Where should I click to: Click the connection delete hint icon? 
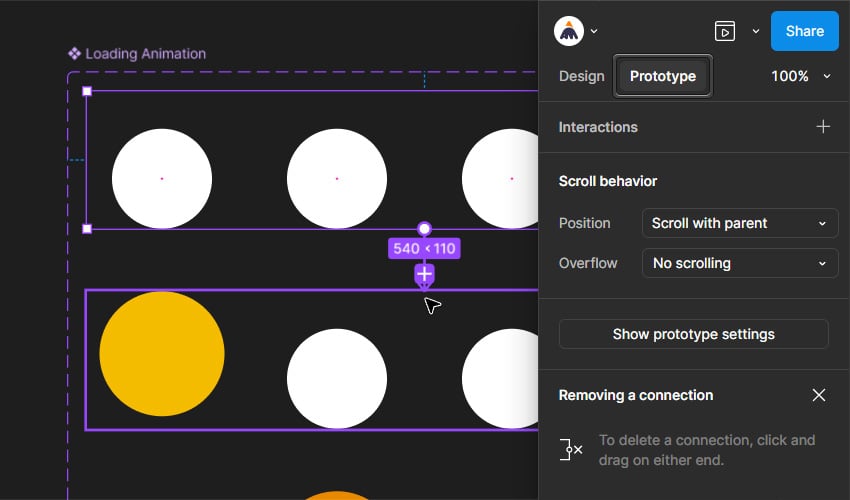571,450
